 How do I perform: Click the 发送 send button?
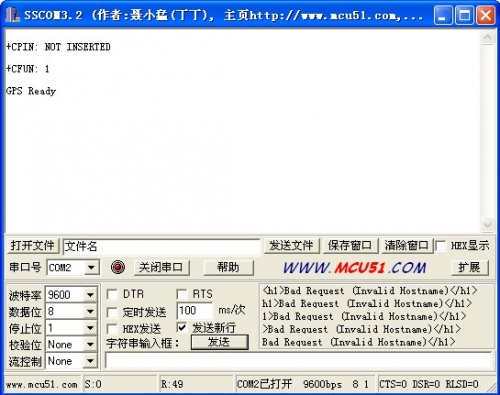coord(219,342)
